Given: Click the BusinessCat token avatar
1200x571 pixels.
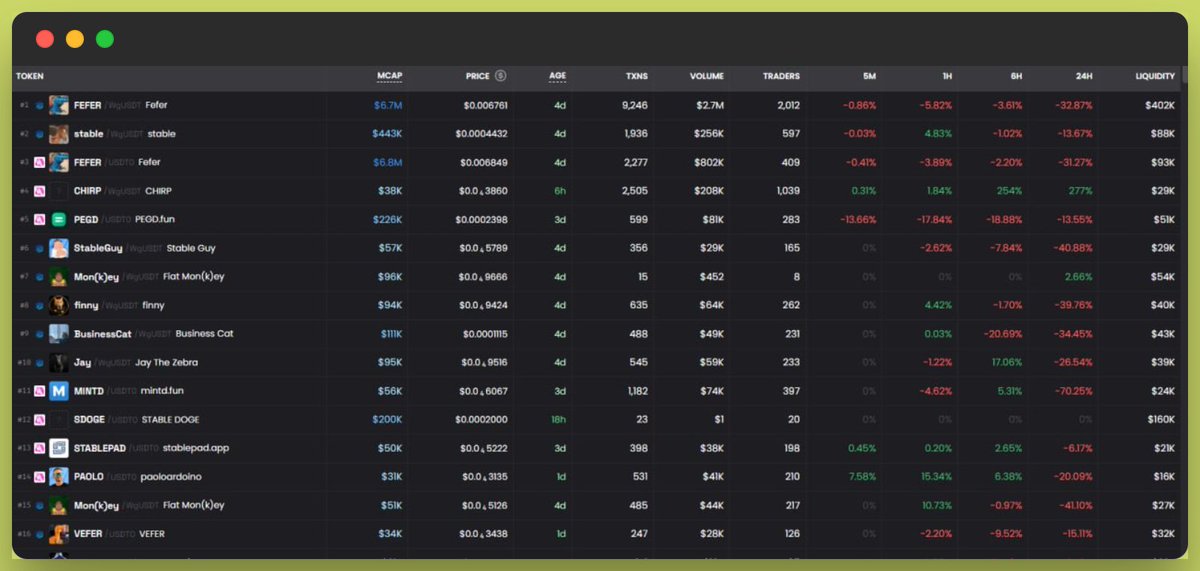Looking at the screenshot, I should point(59,334).
